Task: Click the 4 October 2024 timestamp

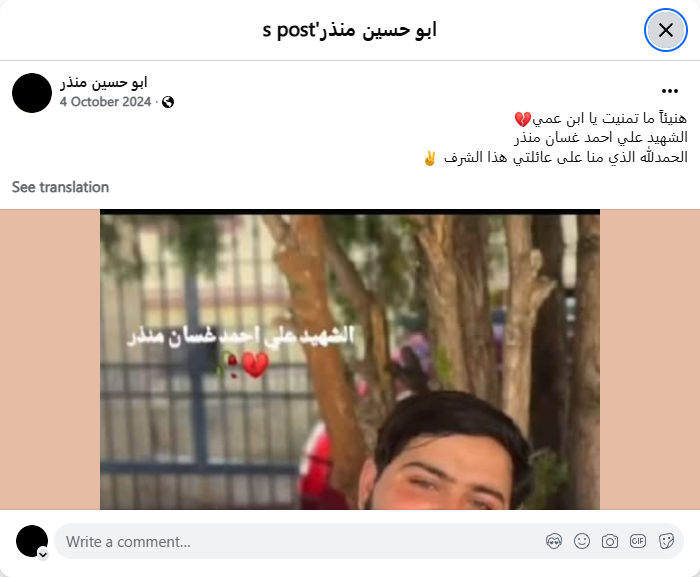Action: point(105,102)
